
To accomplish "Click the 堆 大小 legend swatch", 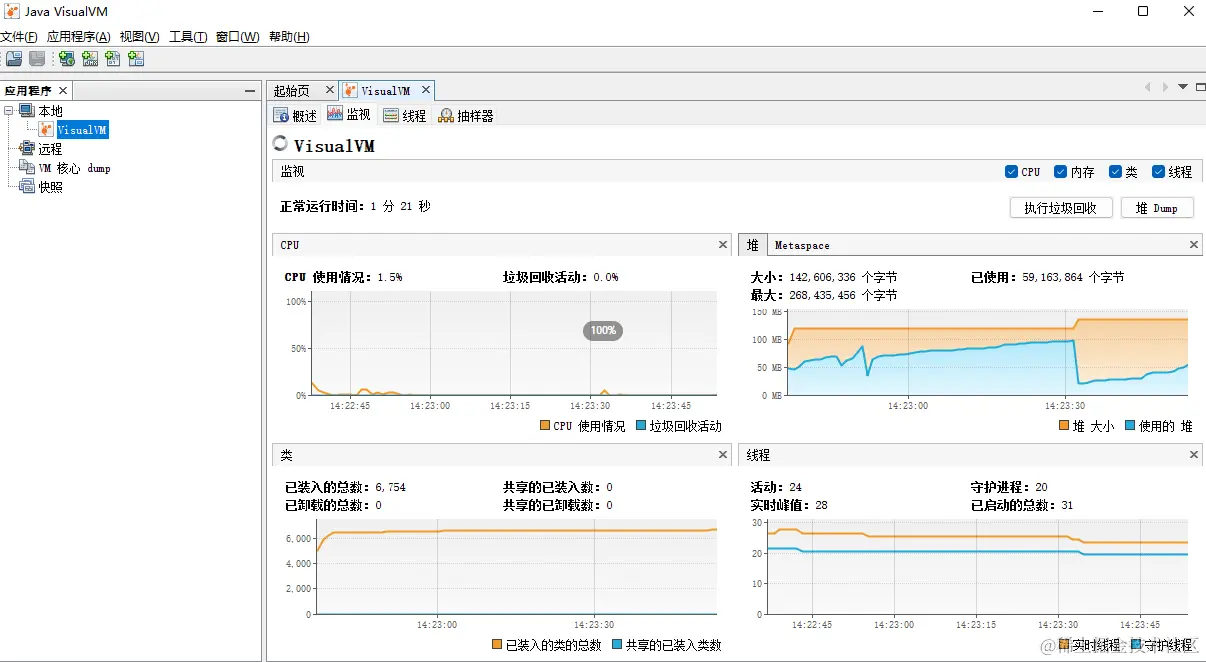I will click(x=1064, y=426).
